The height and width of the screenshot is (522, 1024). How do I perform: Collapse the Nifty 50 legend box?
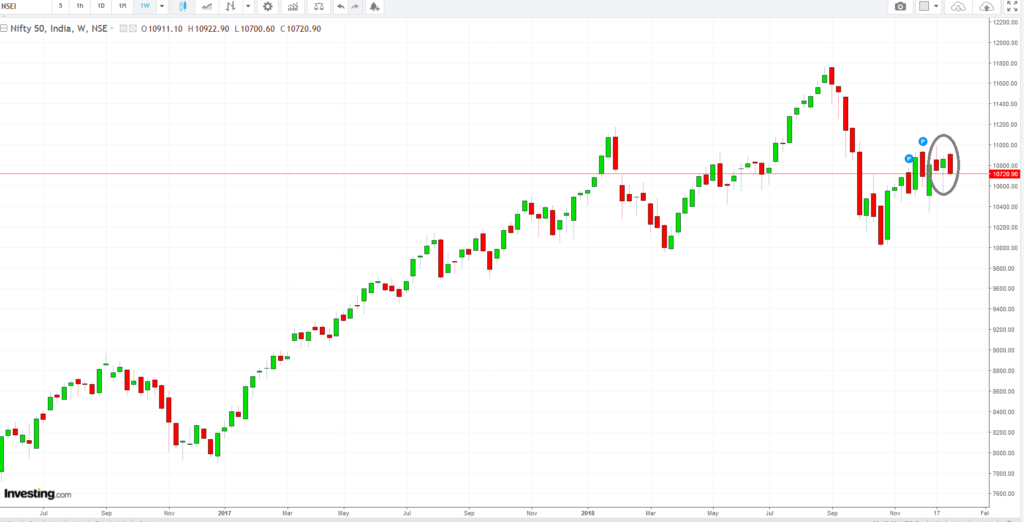click(3, 29)
